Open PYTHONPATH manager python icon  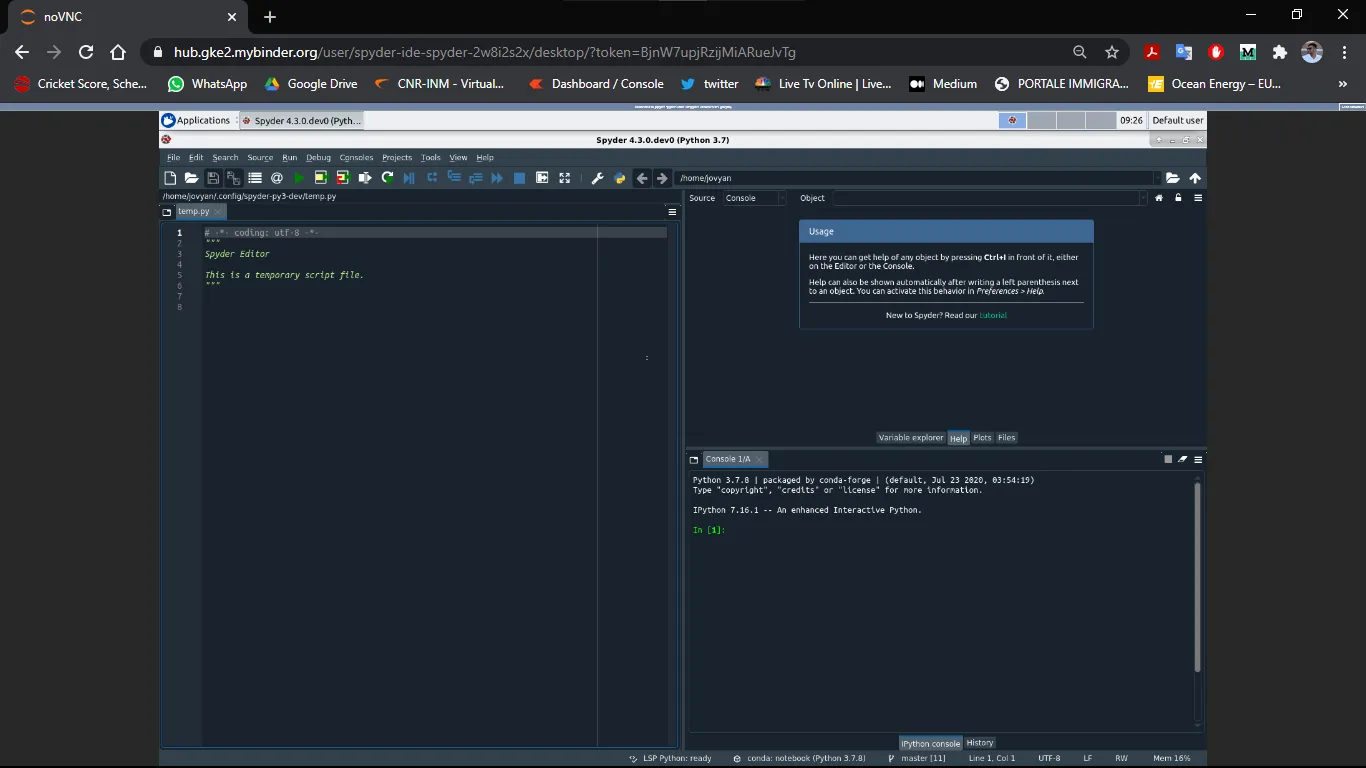click(x=620, y=178)
